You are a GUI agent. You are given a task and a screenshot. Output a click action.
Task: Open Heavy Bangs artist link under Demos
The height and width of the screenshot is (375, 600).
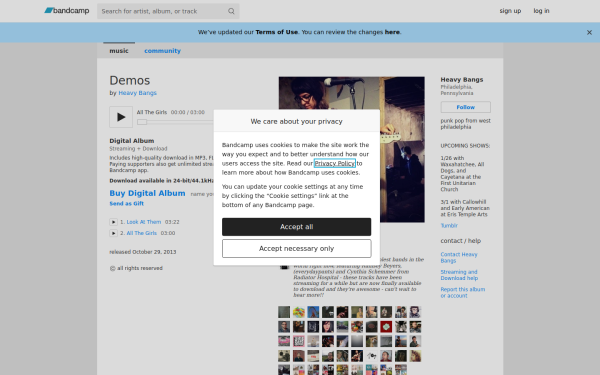click(137, 93)
